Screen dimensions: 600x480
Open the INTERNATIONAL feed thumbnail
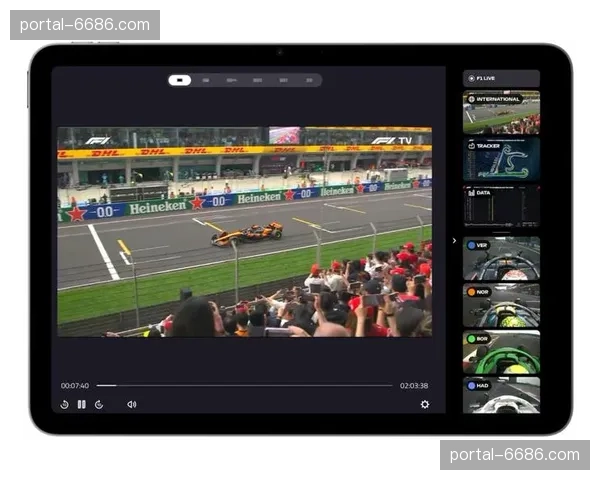[501, 113]
